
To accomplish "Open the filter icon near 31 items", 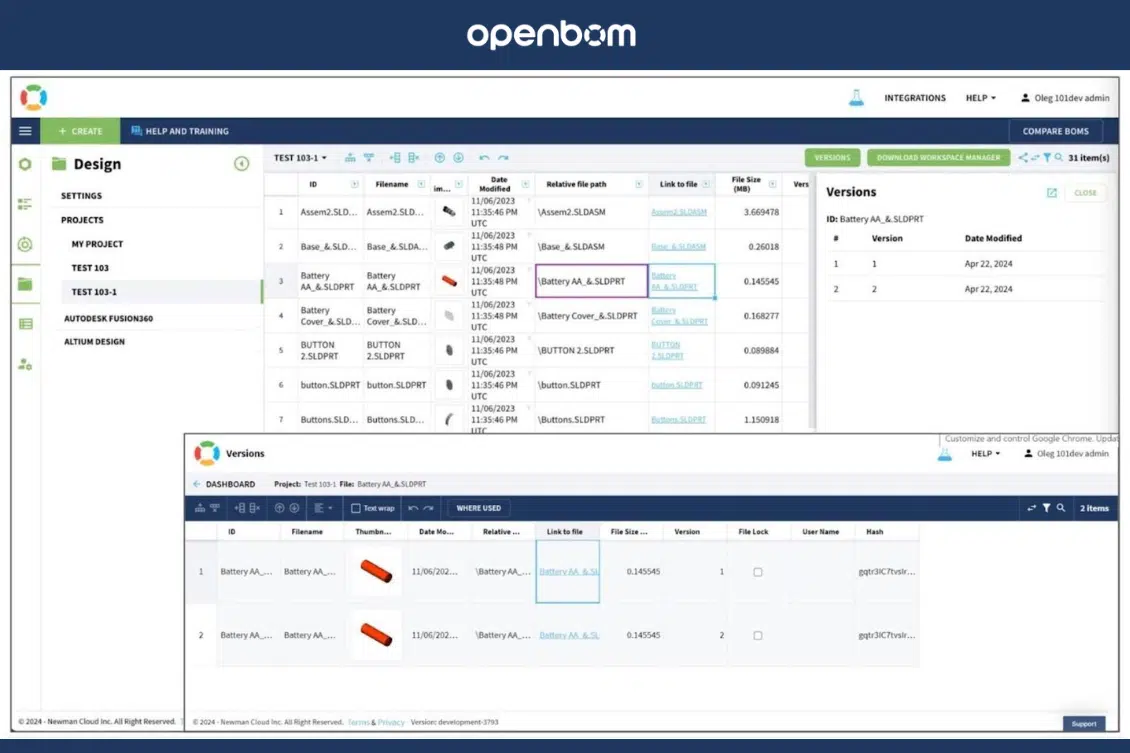I will 1047,157.
